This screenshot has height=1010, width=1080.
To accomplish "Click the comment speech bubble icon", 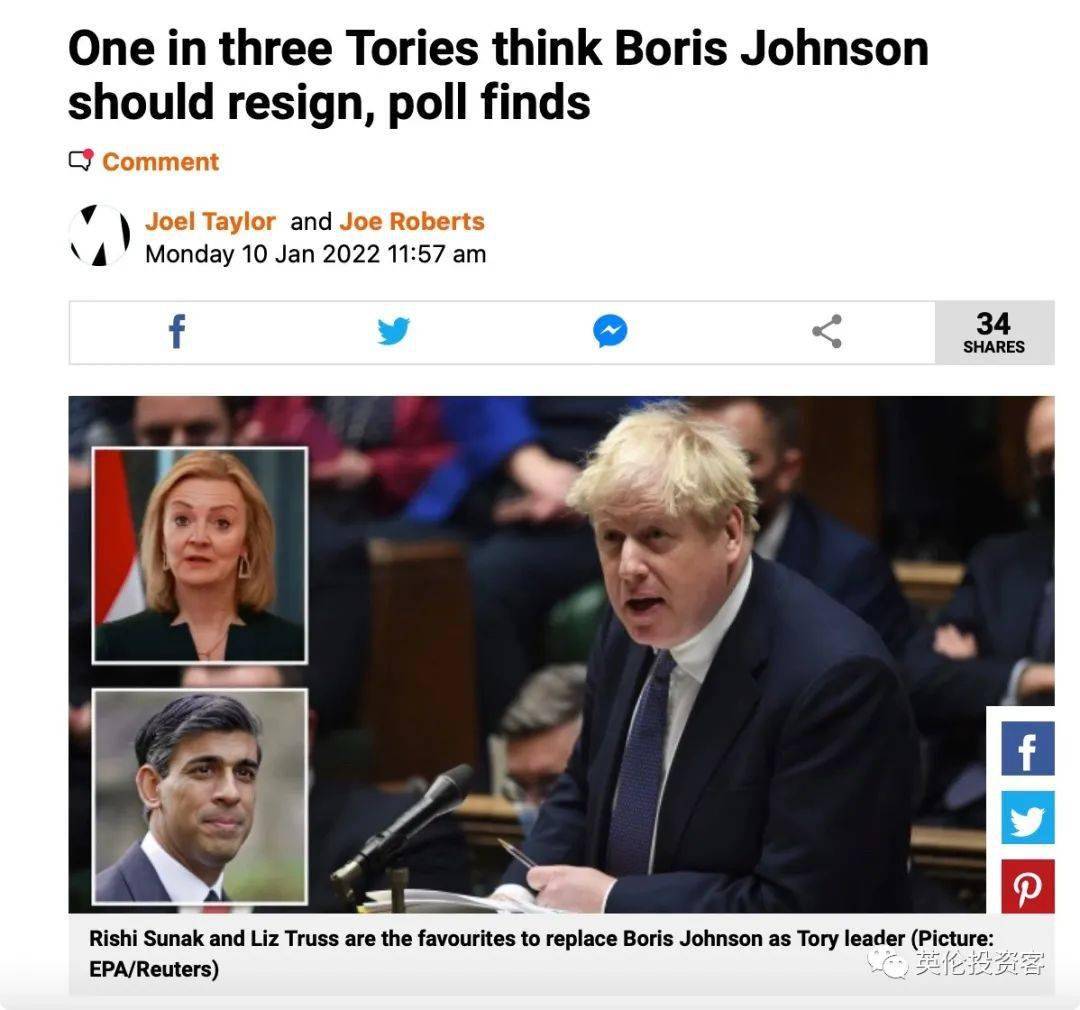I will click(81, 161).
